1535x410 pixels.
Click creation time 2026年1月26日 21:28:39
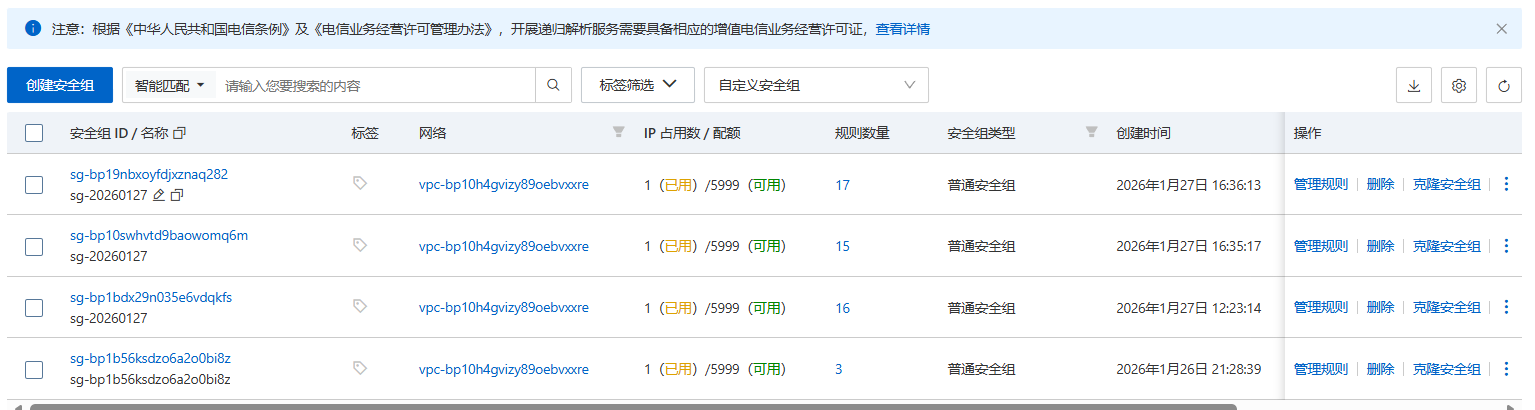1189,369
